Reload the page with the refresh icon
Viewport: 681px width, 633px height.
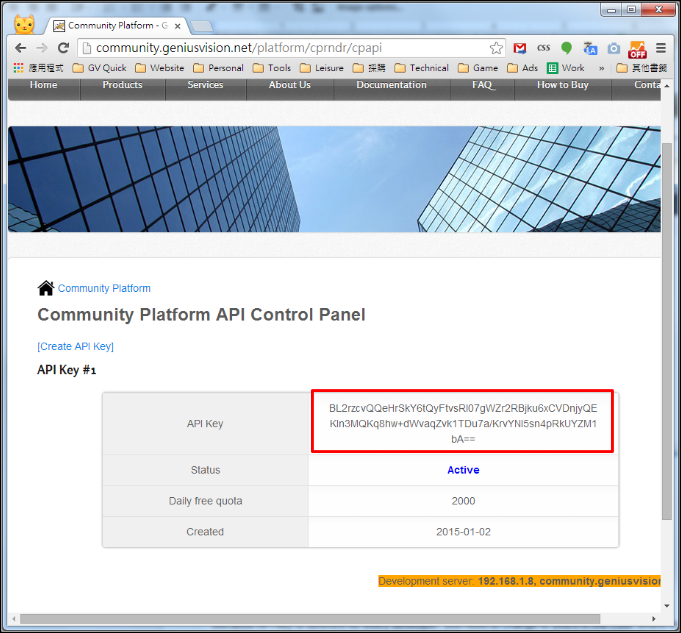[64, 48]
